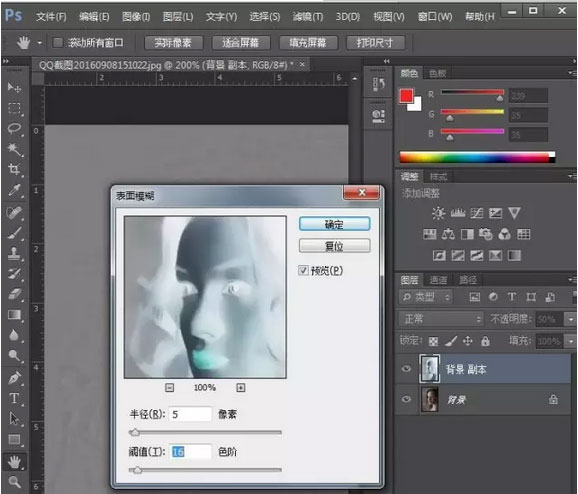This screenshot has width=578, height=494.
Task: Open the Hand tool preset picker arrow
Action: point(39,43)
